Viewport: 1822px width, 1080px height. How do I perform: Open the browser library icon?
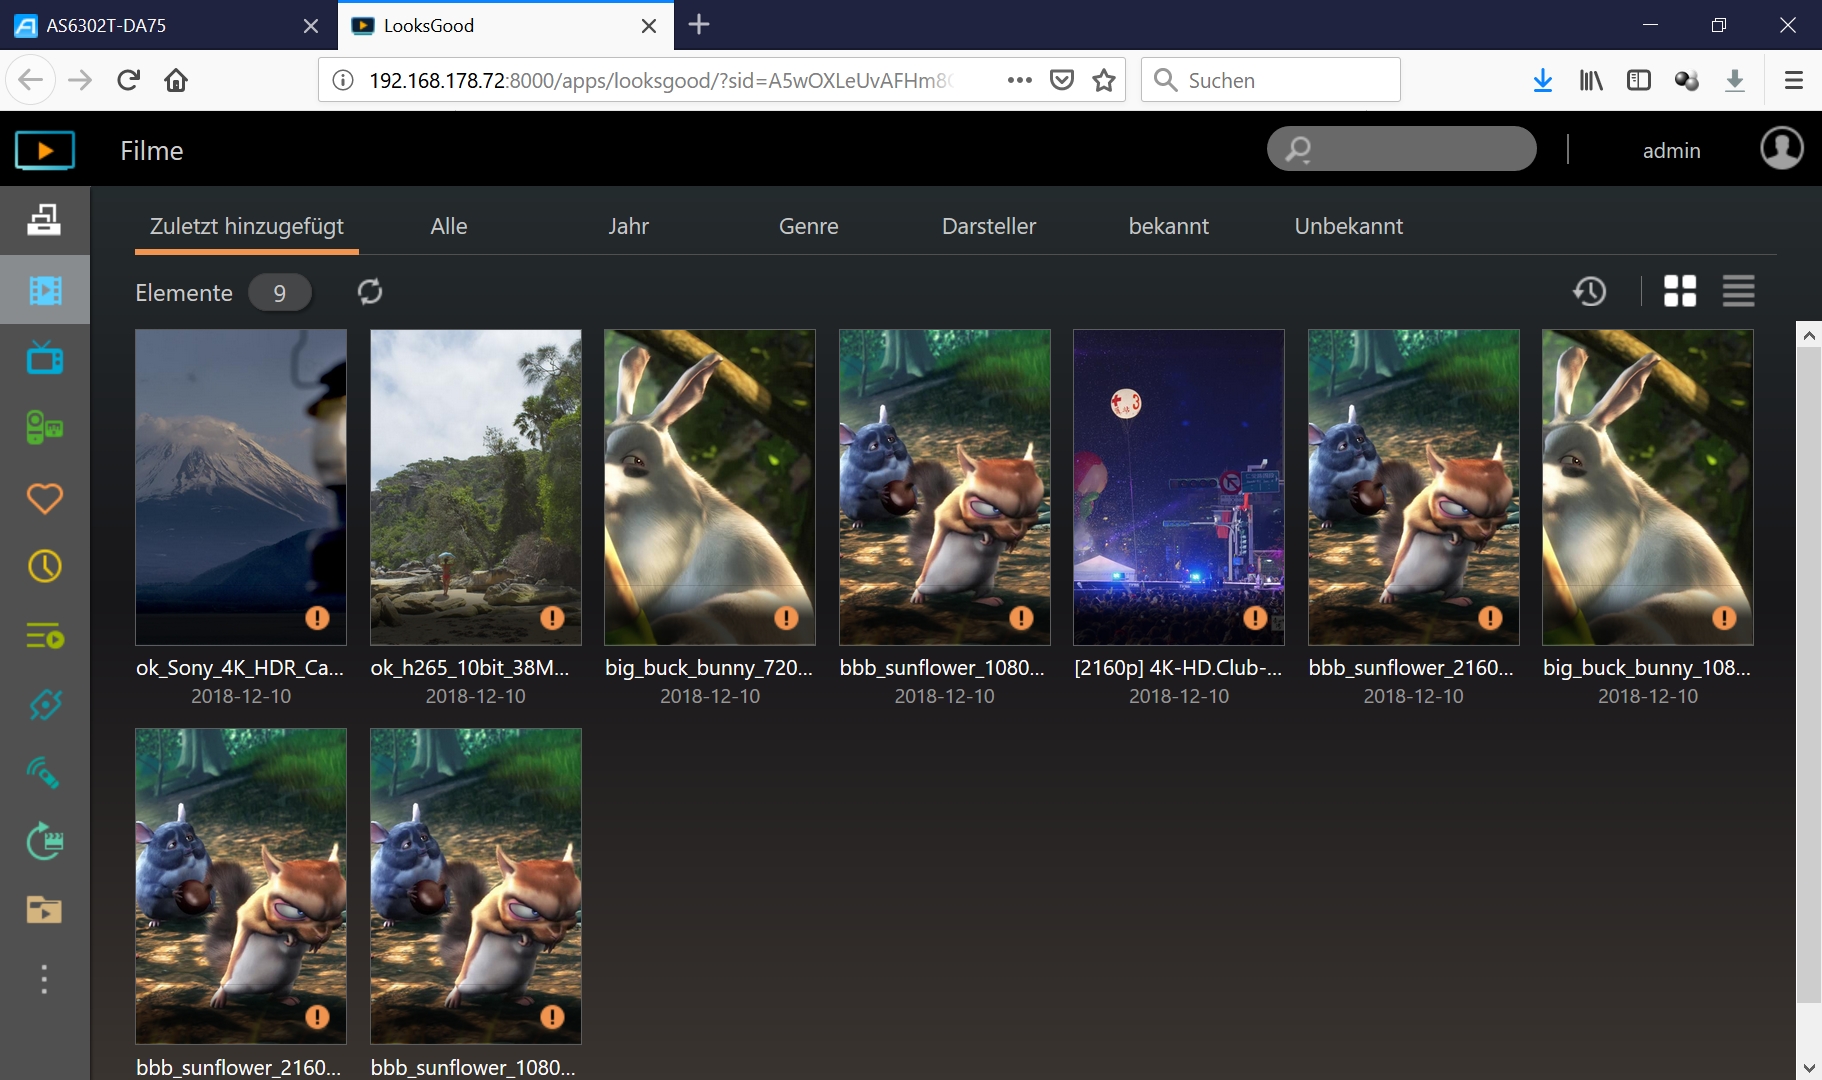pos(1591,80)
